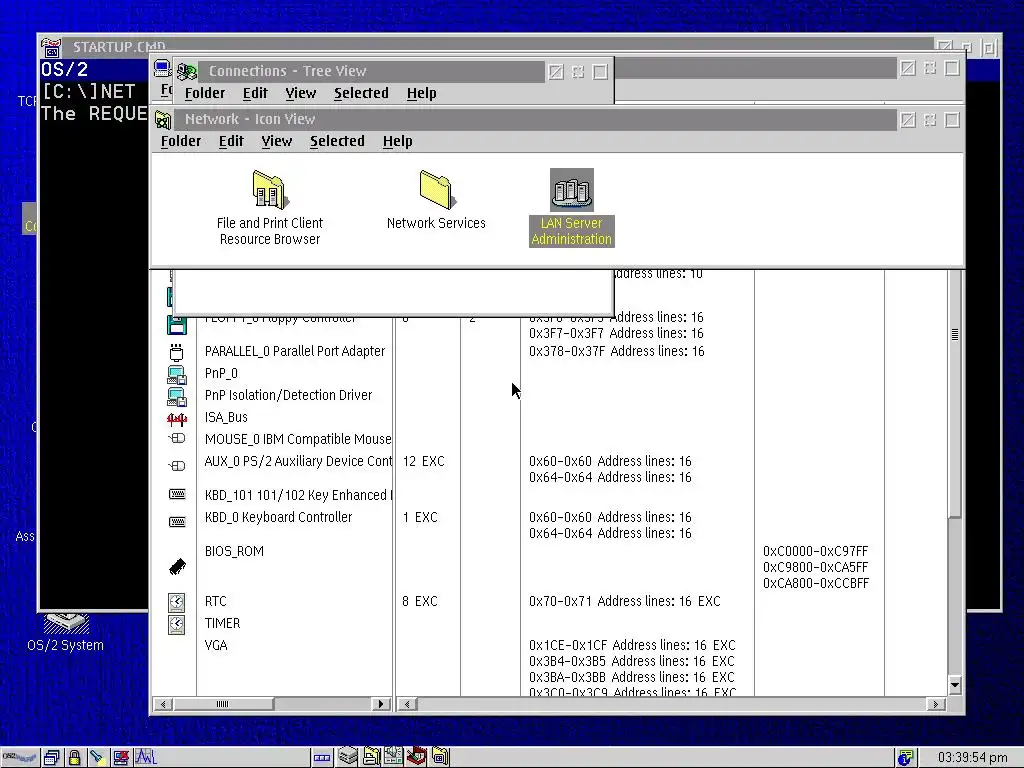The width and height of the screenshot is (1024, 768).
Task: Click the TIMER clock icon
Action: coord(177,624)
